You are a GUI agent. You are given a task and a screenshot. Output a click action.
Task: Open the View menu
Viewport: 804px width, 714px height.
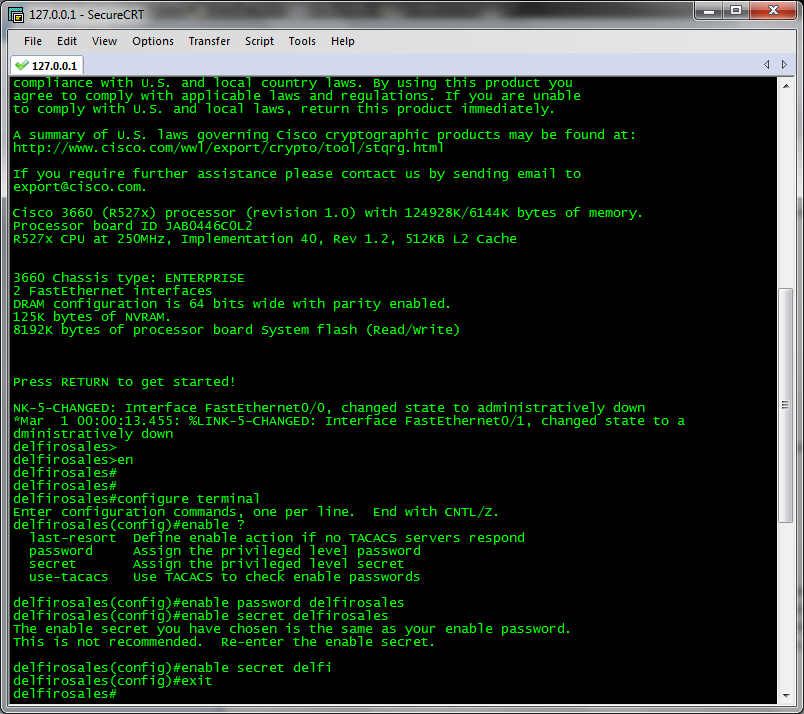point(104,41)
